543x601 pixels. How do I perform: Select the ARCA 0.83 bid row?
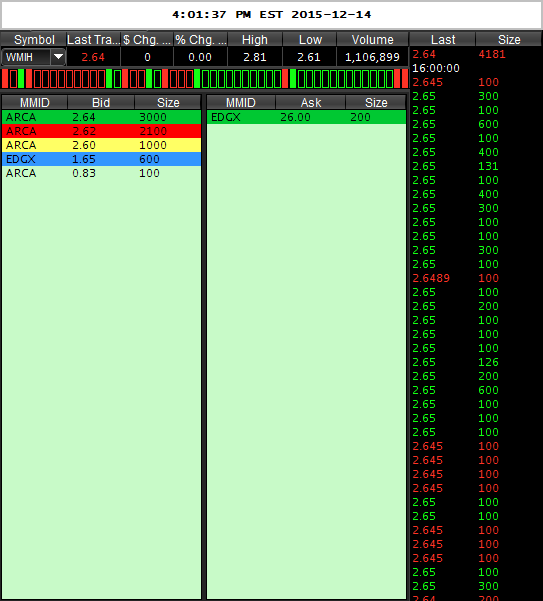click(102, 173)
